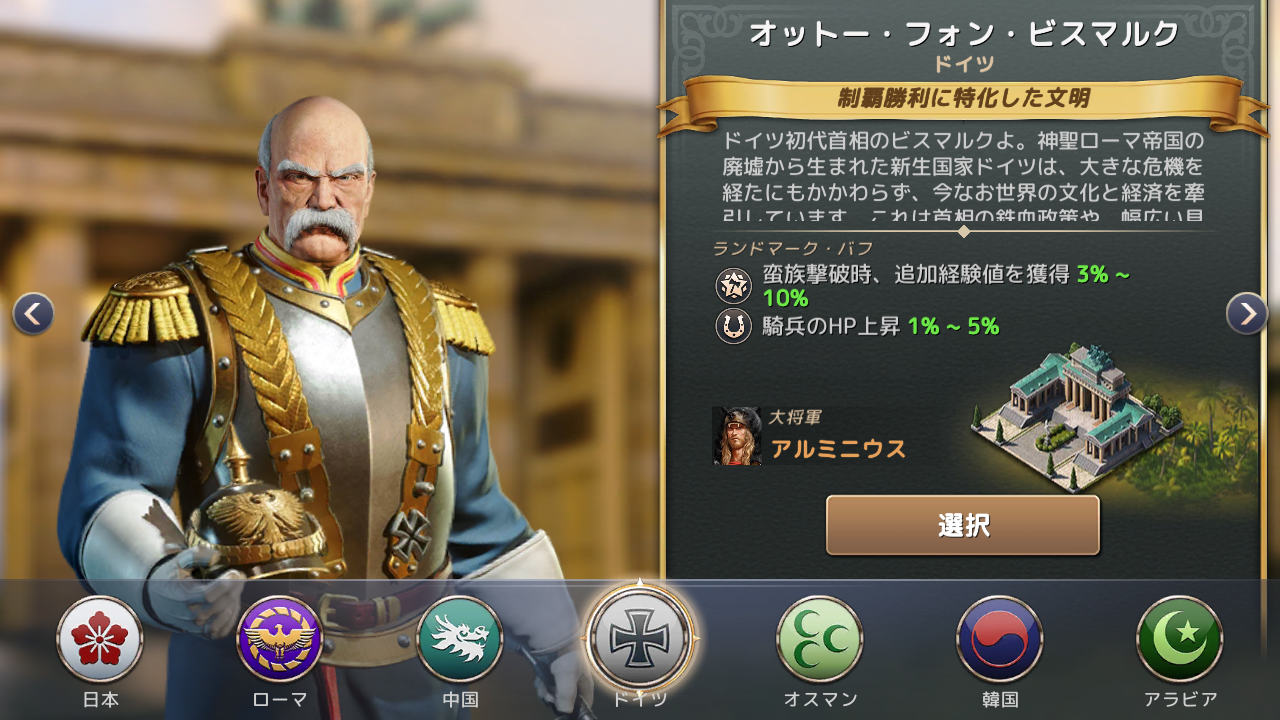Screen dimensions: 1280x720
Task: Switch to the 韓国 tab label
Action: 1000,699
